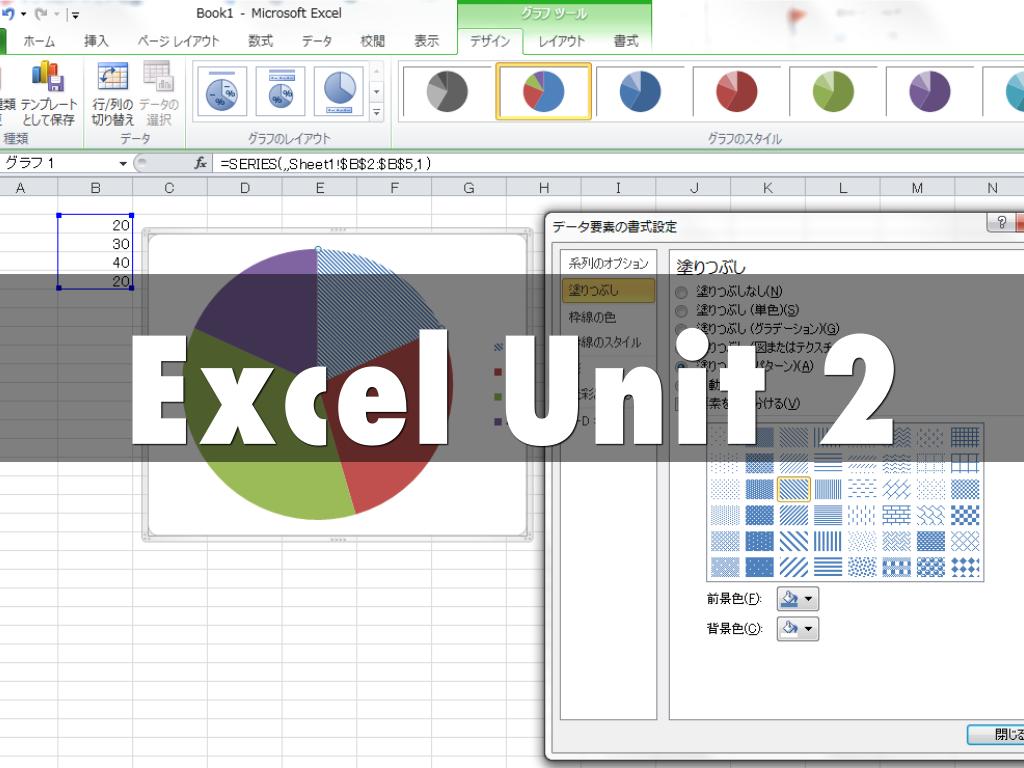Select 塗りつぶしなし(N) radio button
1024x768 pixels.
coord(682,292)
